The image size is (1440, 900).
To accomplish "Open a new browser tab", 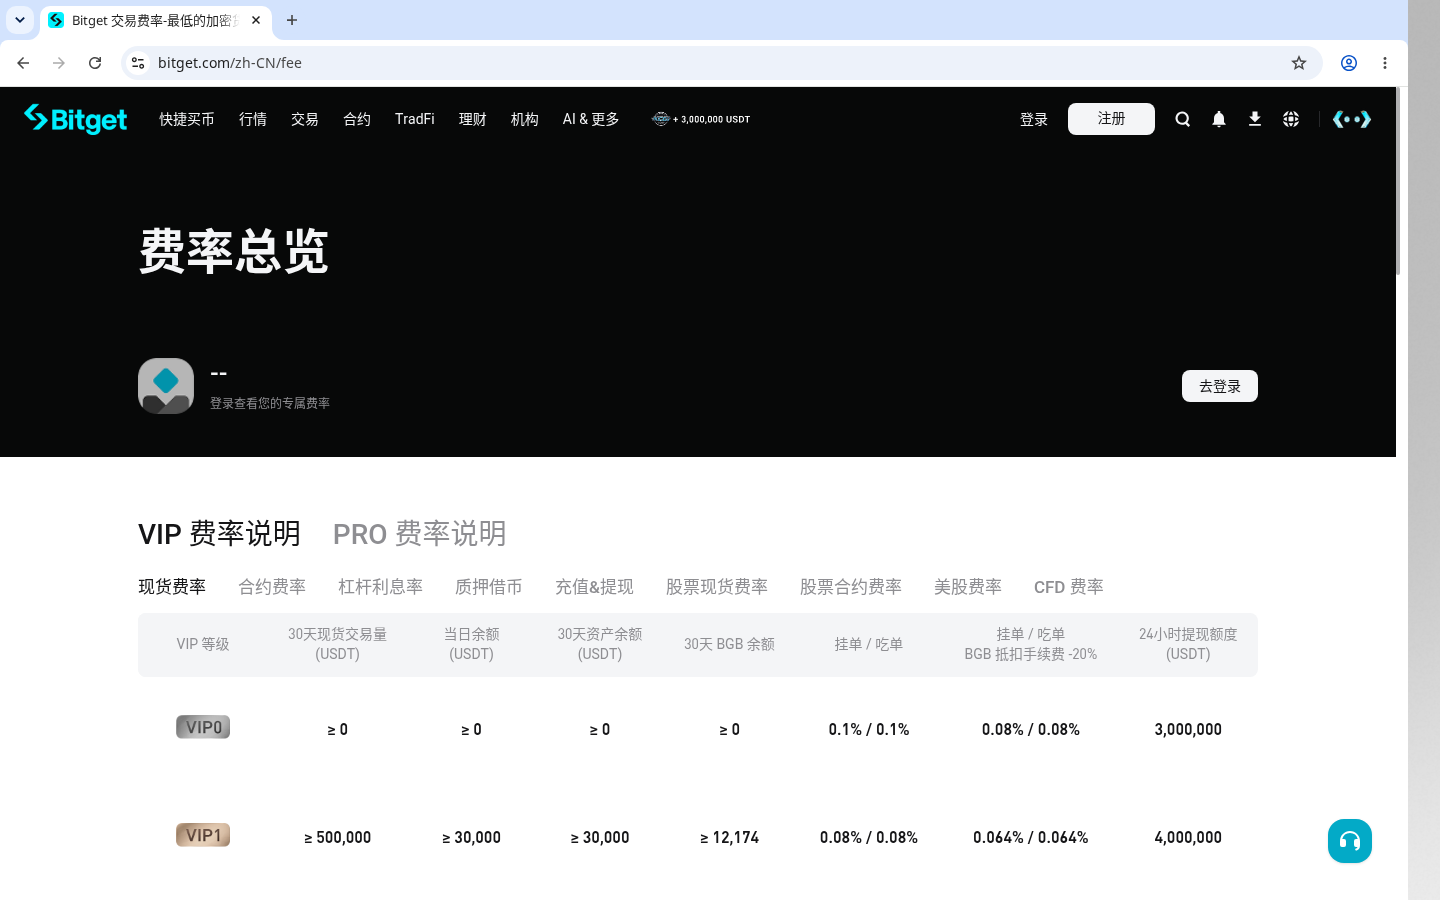I will (x=292, y=20).
